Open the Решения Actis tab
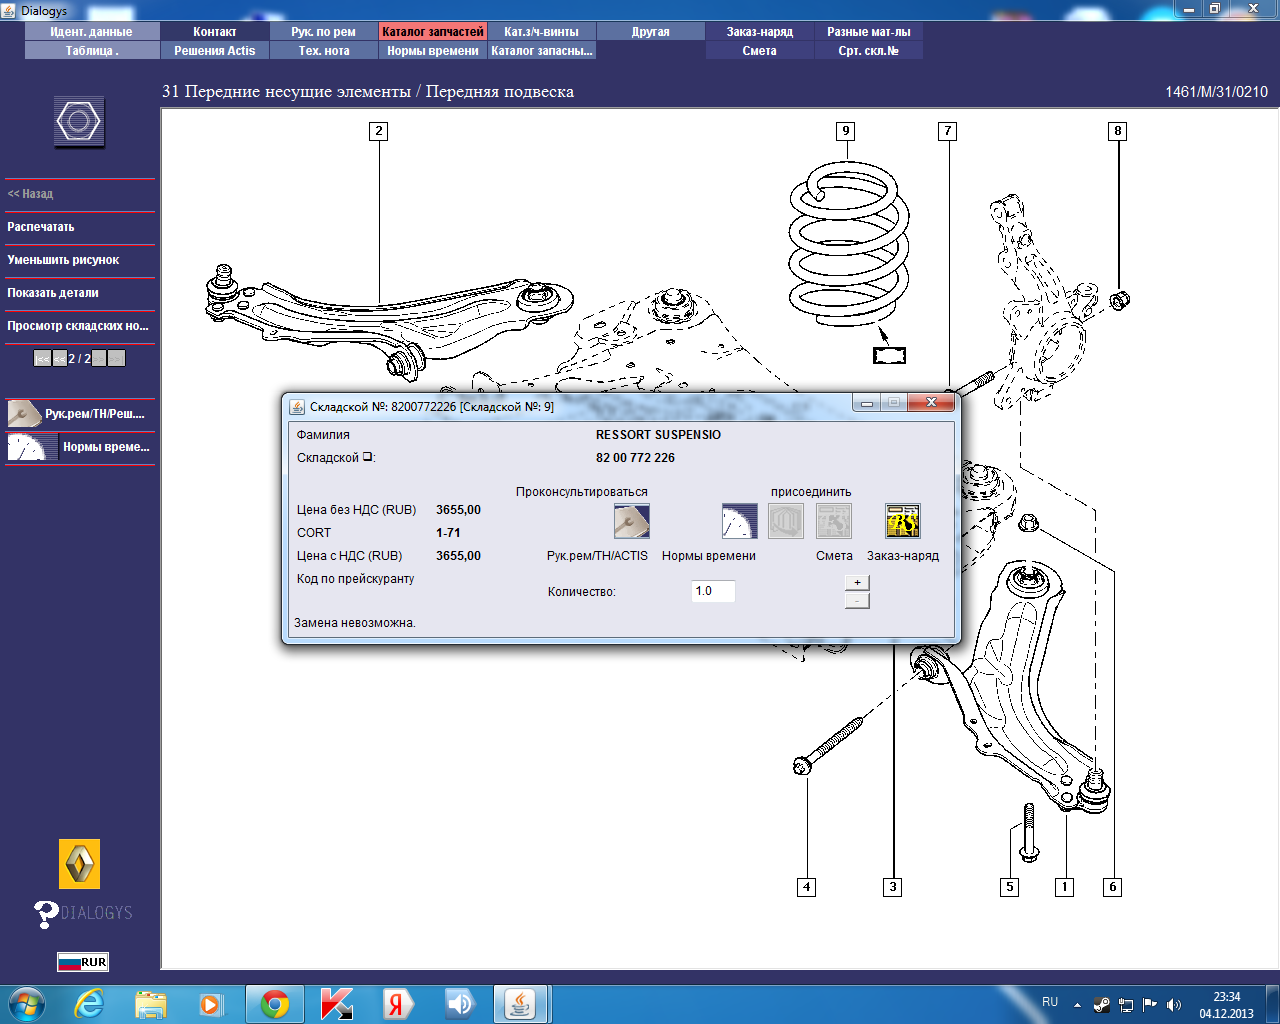The width and height of the screenshot is (1280, 1024). point(215,51)
